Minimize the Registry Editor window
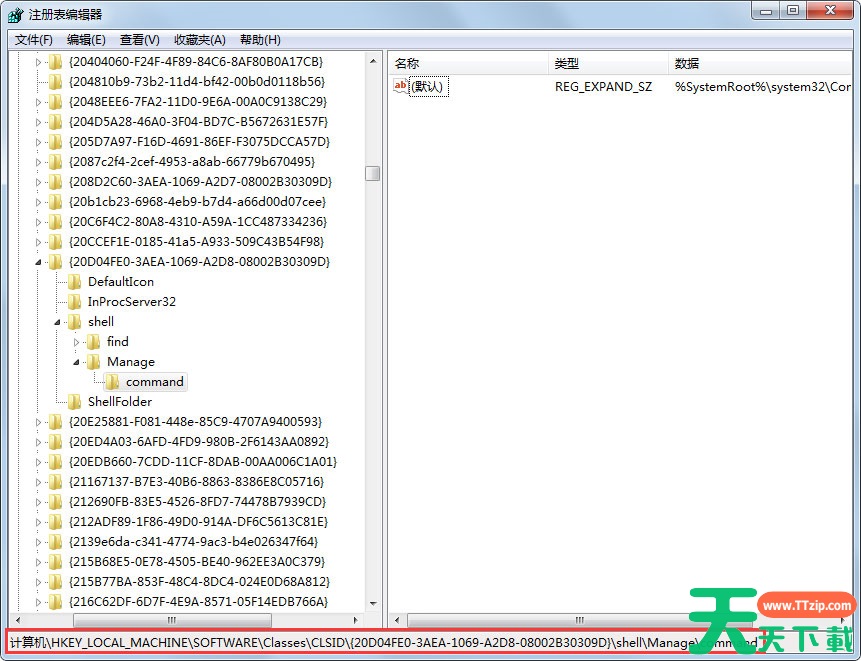Image resolution: width=861 pixels, height=661 pixels. [x=767, y=11]
